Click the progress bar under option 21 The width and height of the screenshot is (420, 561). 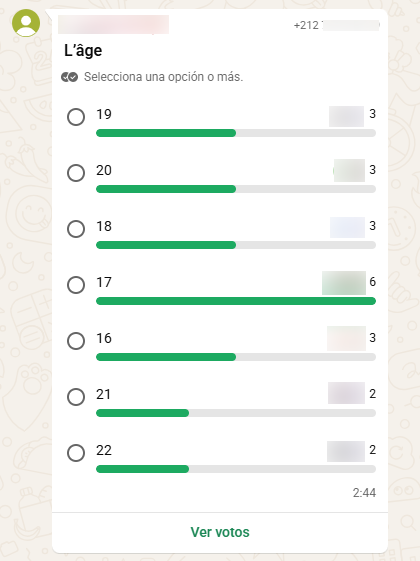pos(236,413)
